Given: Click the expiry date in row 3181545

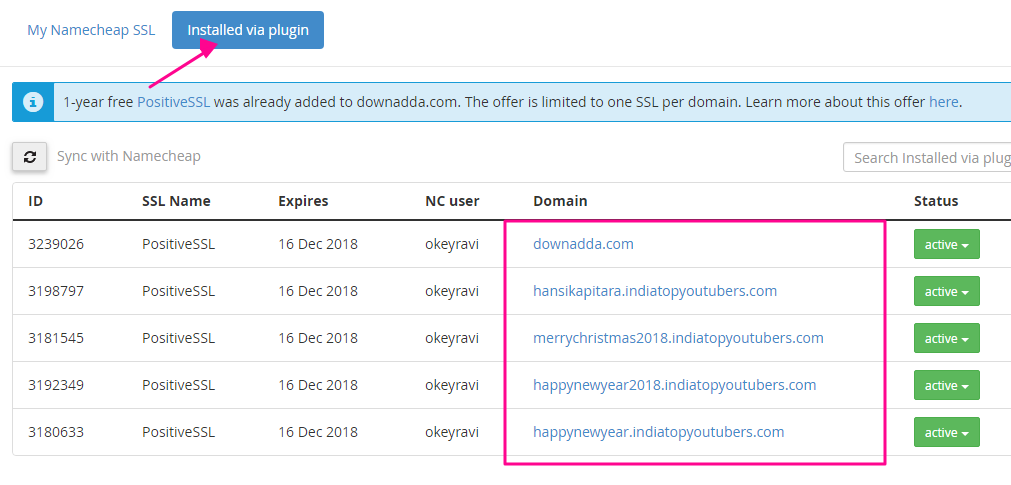Looking at the screenshot, I should click(x=318, y=338).
